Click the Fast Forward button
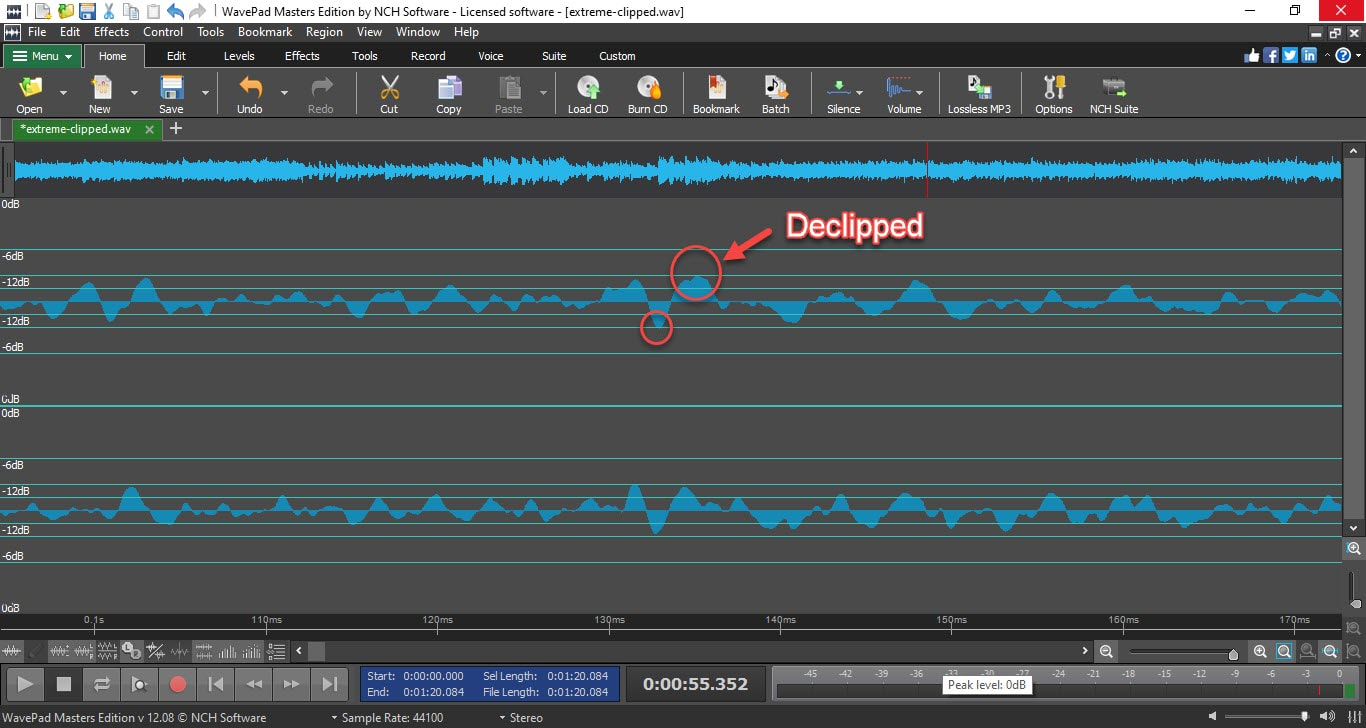The width and height of the screenshot is (1366, 728). point(291,684)
